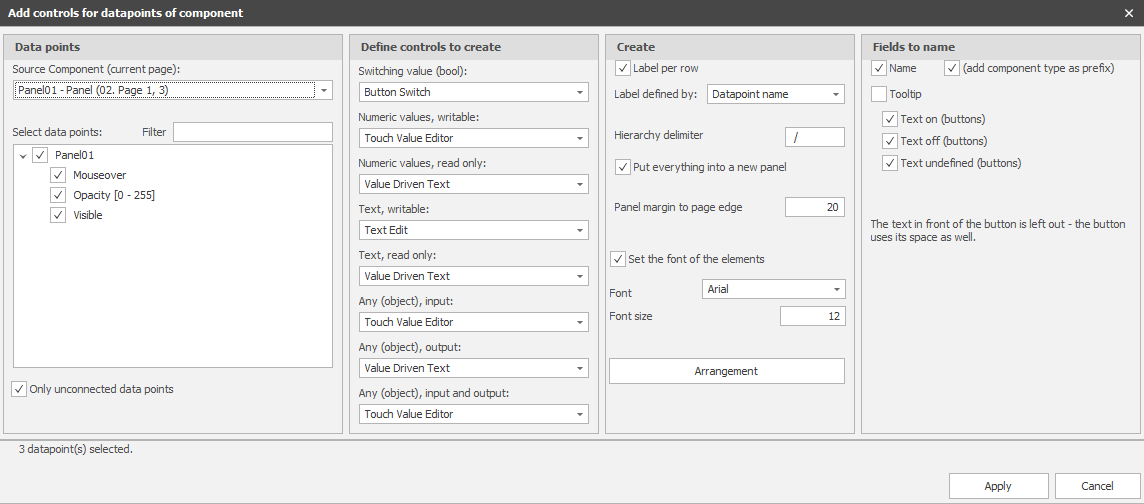Toggle add component type as prefix
This screenshot has width=1144, height=504.
coord(952,68)
